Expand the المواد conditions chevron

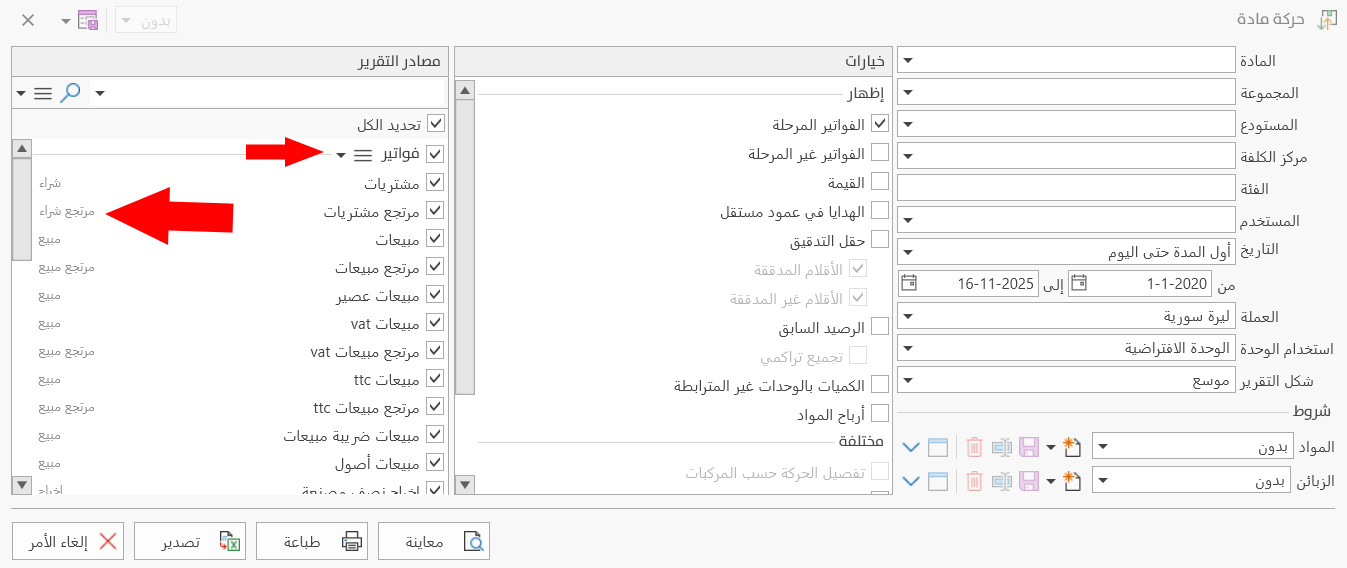coord(910,447)
